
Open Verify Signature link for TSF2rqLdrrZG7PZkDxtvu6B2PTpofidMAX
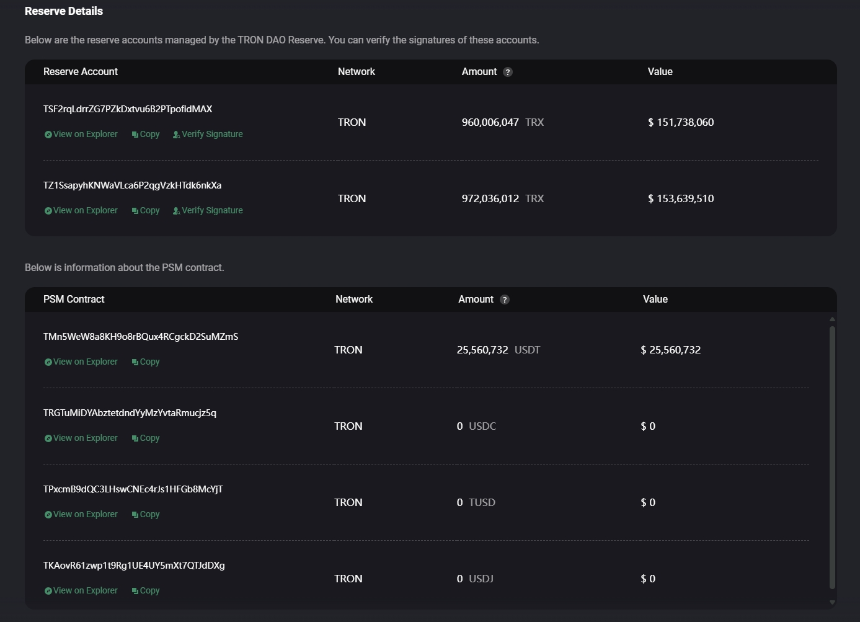click(x=212, y=134)
